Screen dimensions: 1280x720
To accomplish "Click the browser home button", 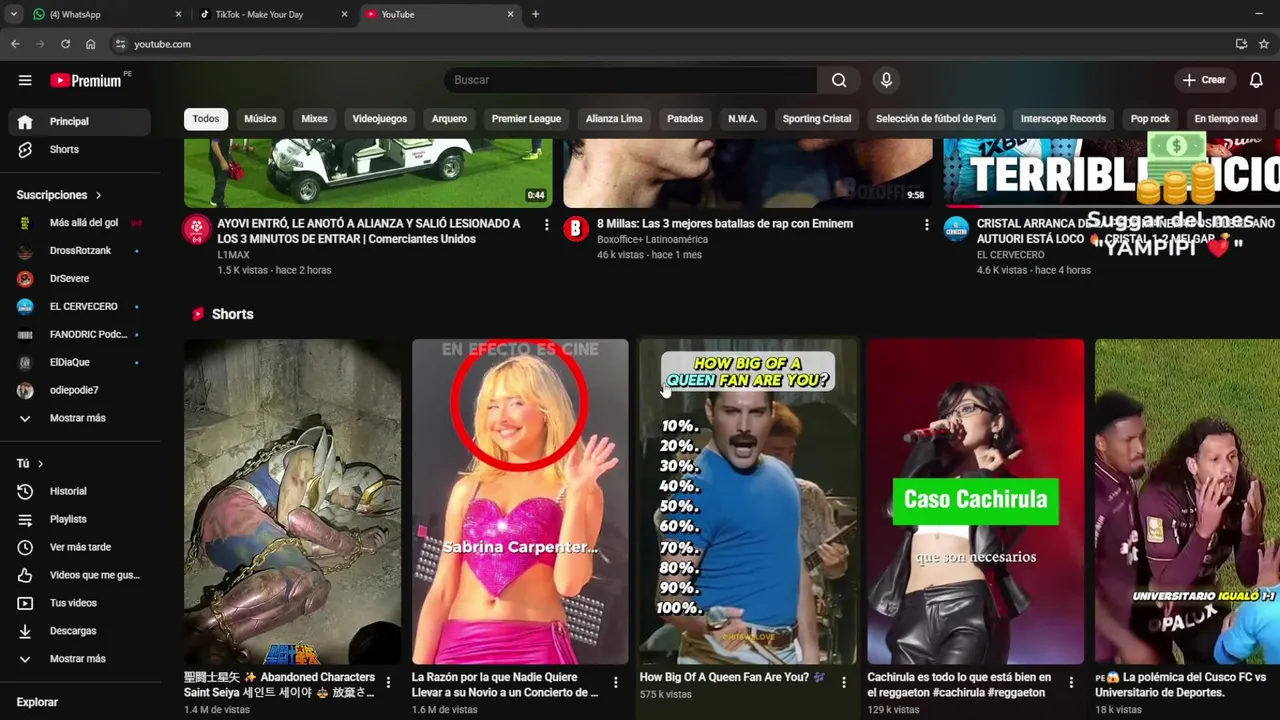I will click(90, 44).
